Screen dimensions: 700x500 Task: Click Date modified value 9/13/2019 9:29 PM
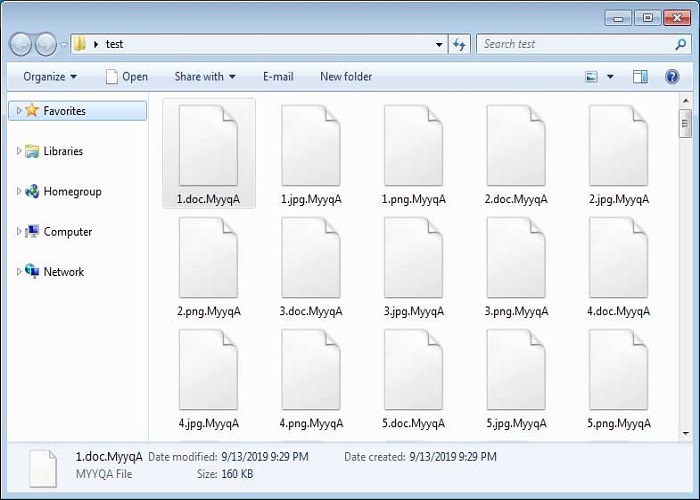[265, 457]
